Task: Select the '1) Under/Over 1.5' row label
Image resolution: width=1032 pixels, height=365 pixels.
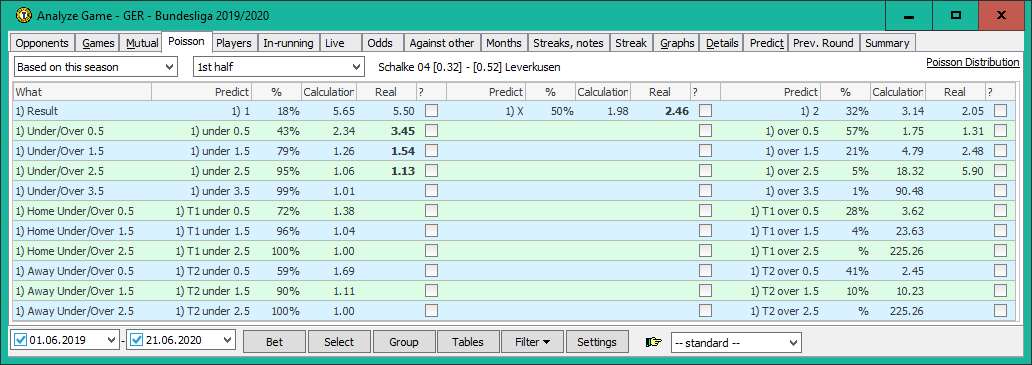Action: [59, 151]
